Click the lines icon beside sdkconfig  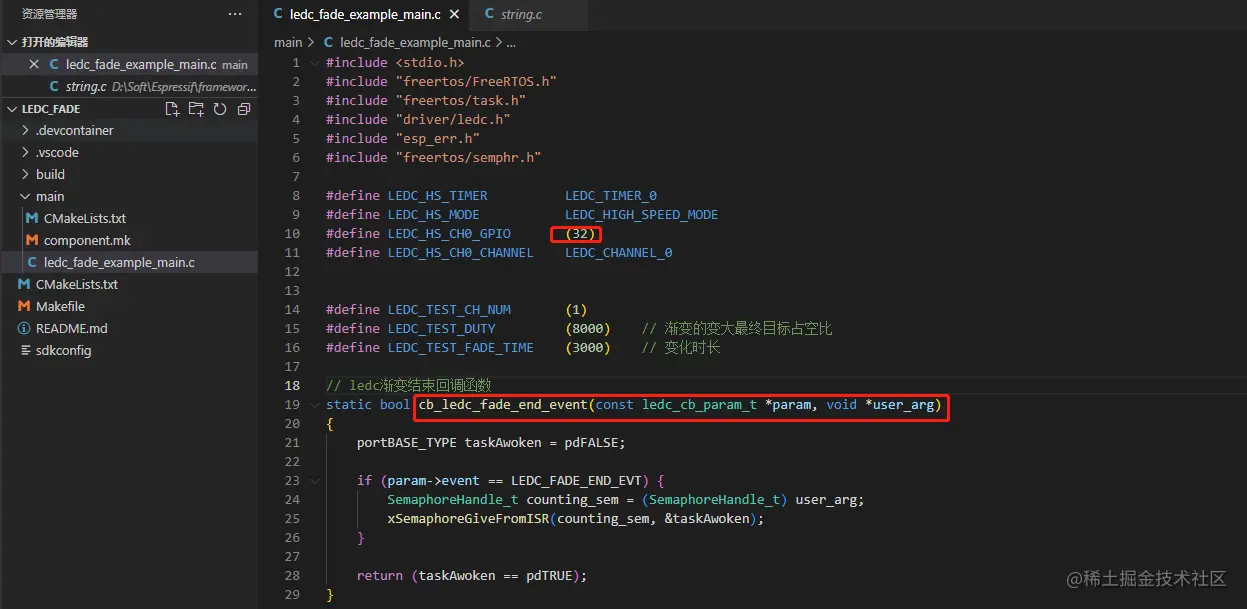(24, 351)
